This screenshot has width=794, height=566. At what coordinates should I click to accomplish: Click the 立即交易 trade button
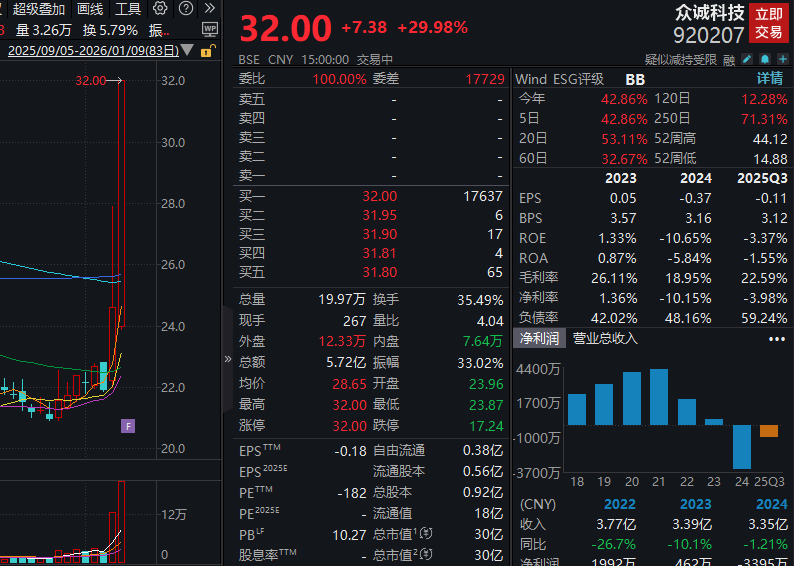click(769, 23)
